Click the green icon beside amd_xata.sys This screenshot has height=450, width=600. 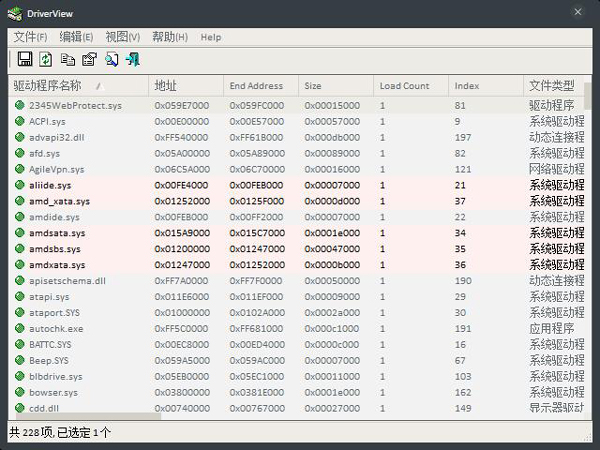[20, 201]
